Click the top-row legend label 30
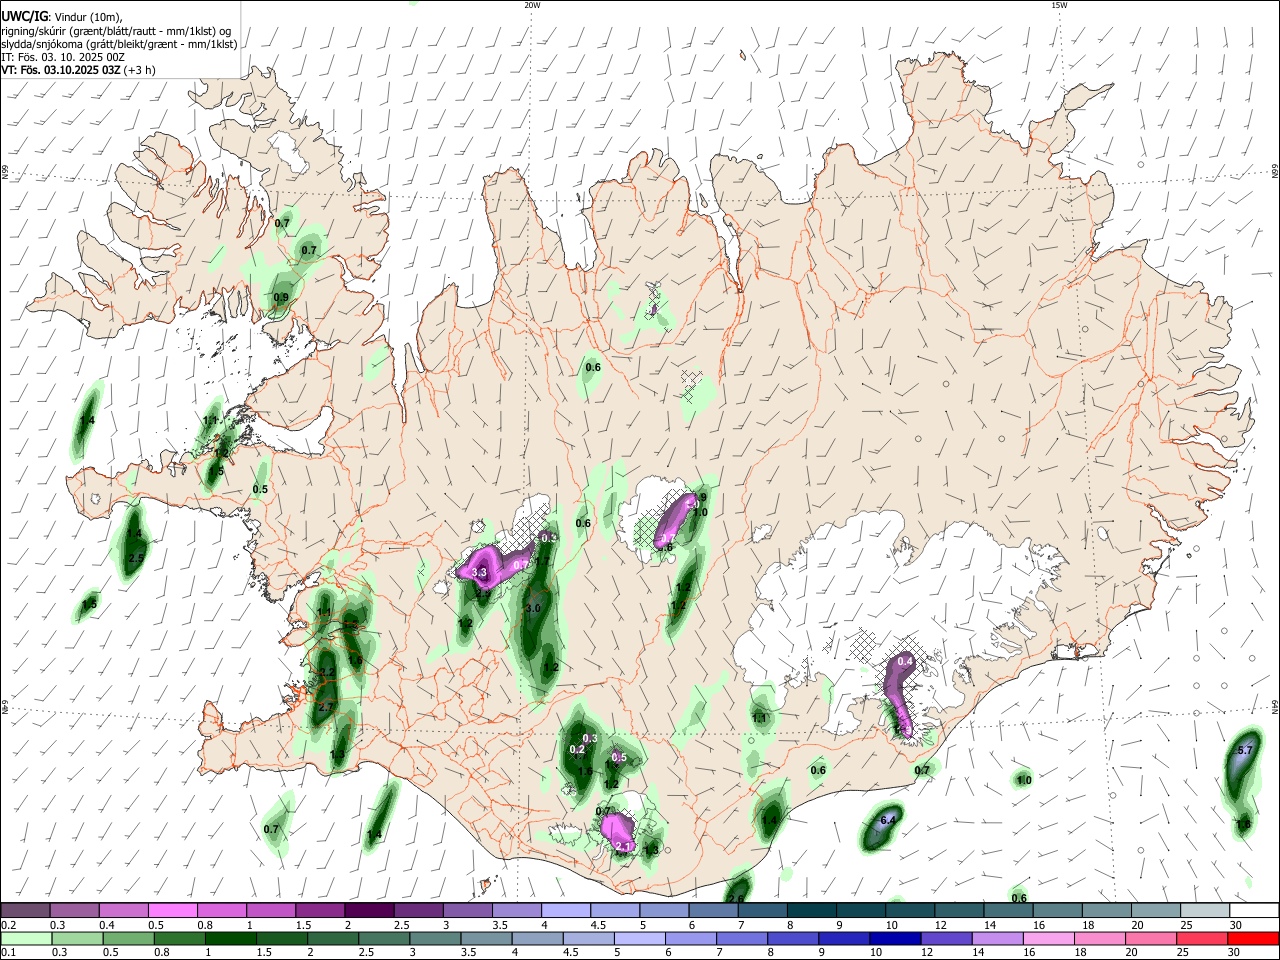The height and width of the screenshot is (960, 1280). pos(1237,925)
